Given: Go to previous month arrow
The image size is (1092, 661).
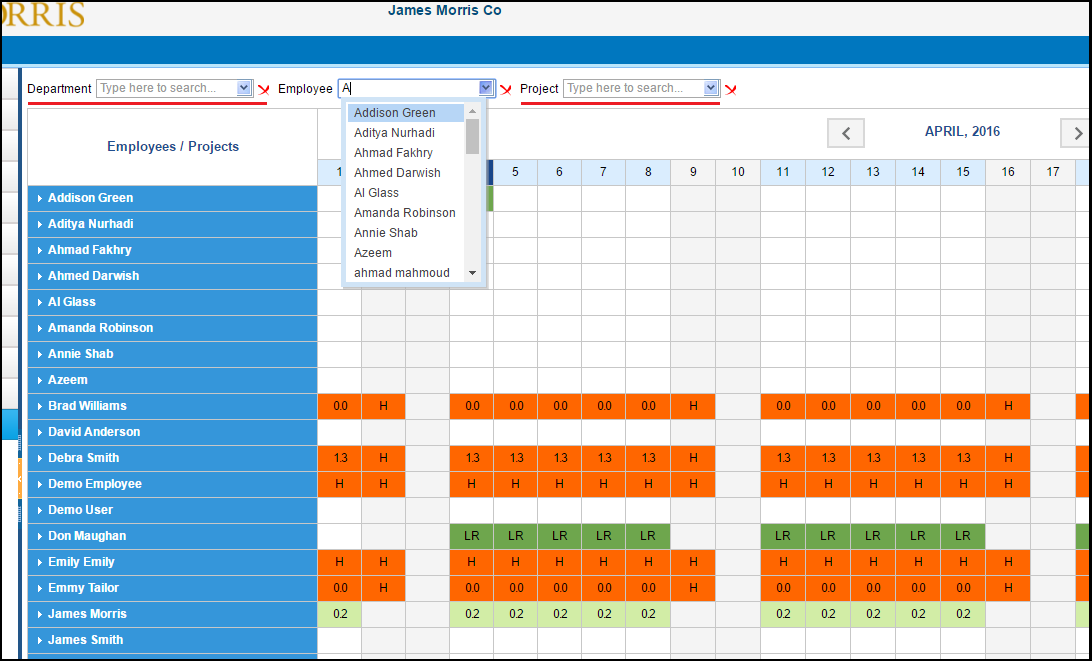Looking at the screenshot, I should (x=846, y=133).
